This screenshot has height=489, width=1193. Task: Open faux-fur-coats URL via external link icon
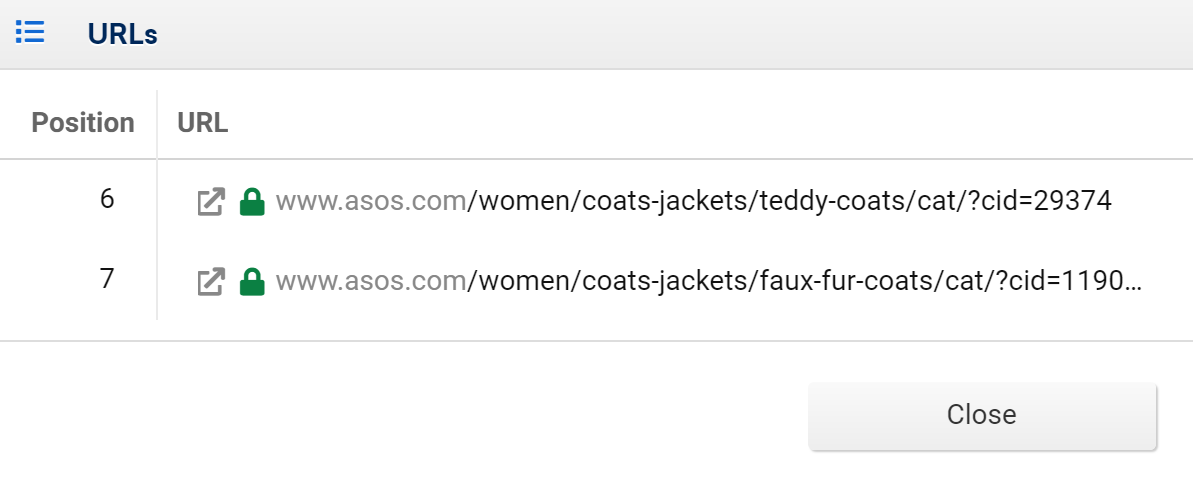[211, 282]
